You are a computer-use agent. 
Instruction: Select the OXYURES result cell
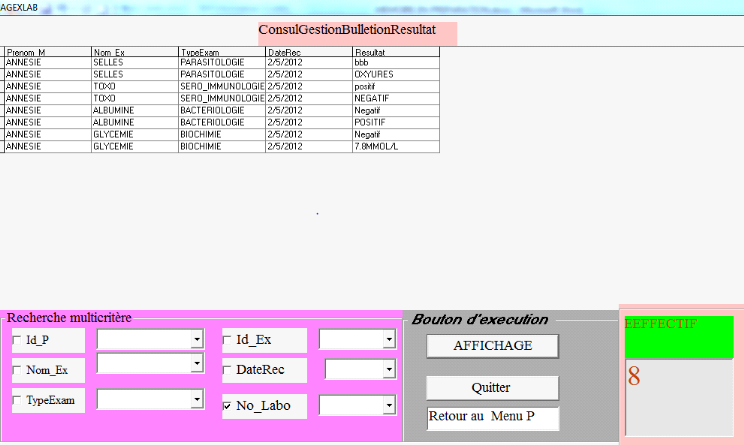[x=395, y=74]
